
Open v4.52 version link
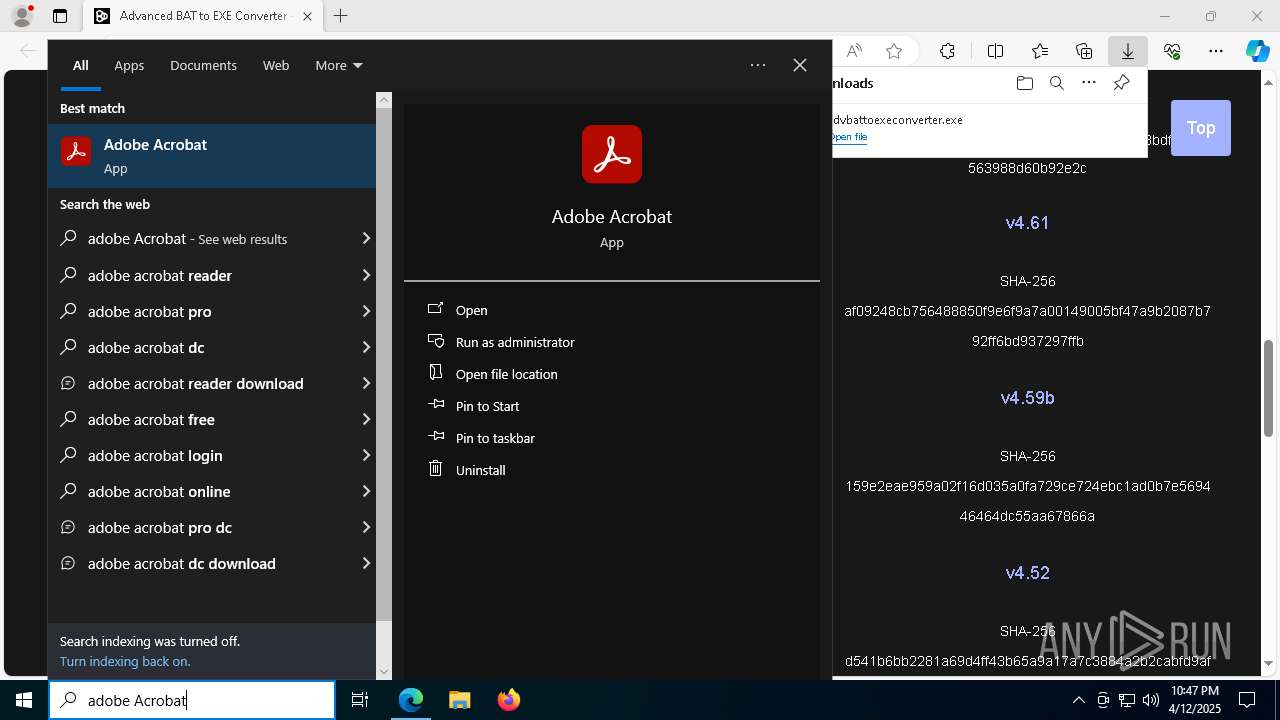[1027, 573]
